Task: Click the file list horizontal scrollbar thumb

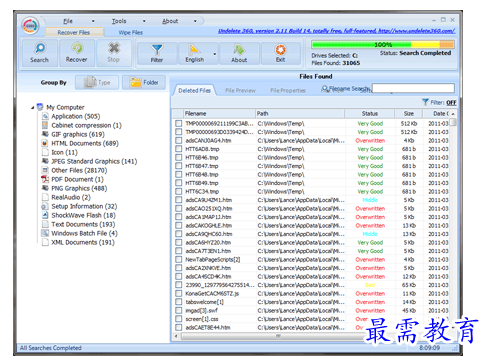Action: pos(278,336)
